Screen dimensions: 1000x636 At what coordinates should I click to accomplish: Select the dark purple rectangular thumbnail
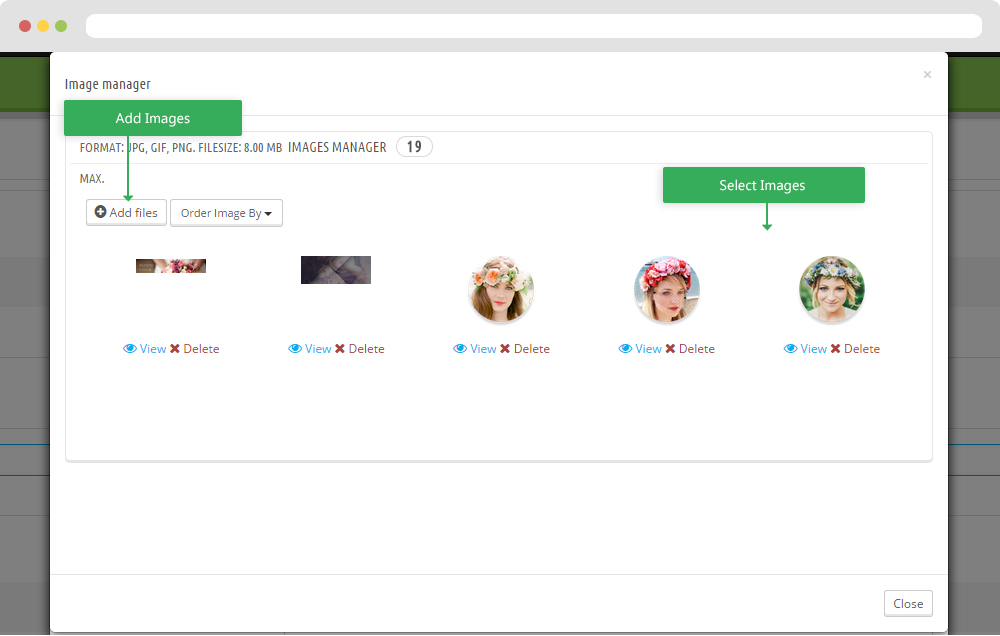pyautogui.click(x=336, y=270)
